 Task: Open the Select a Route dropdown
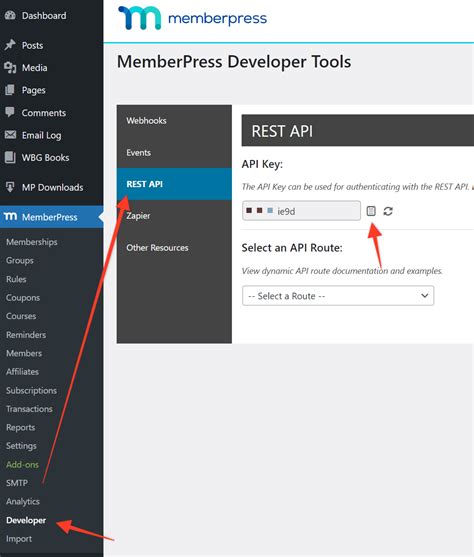click(x=338, y=296)
